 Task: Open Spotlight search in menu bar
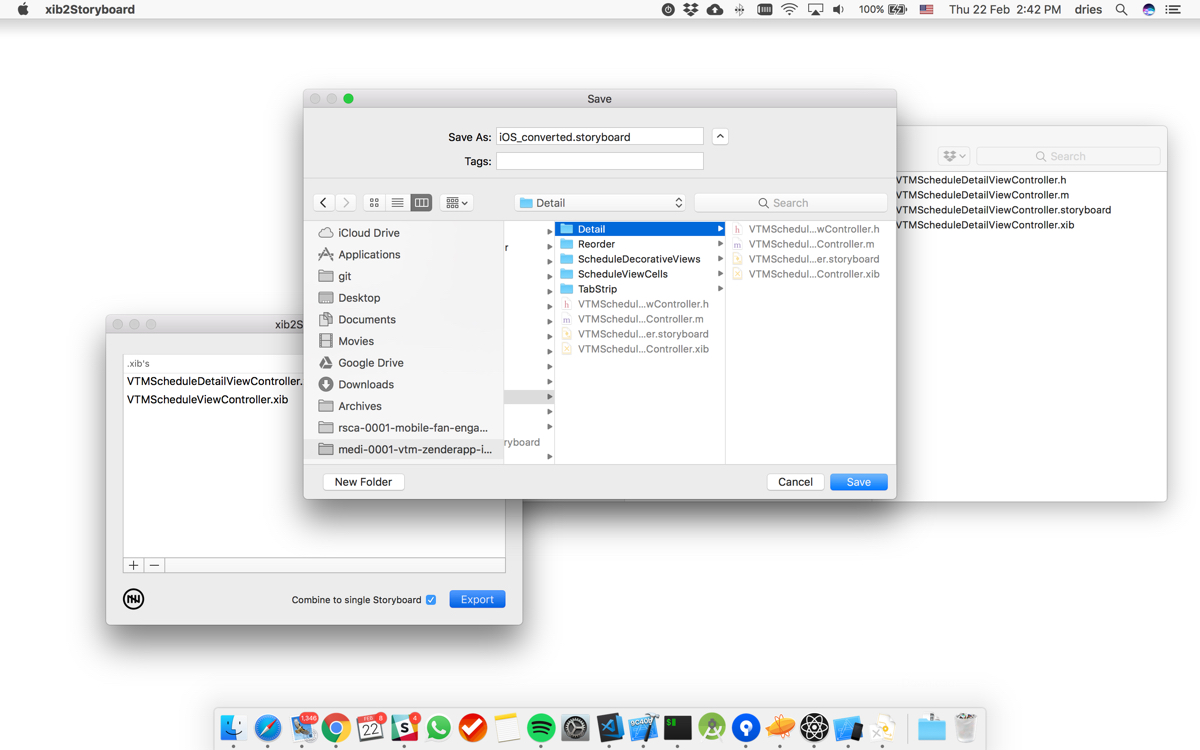point(1121,9)
